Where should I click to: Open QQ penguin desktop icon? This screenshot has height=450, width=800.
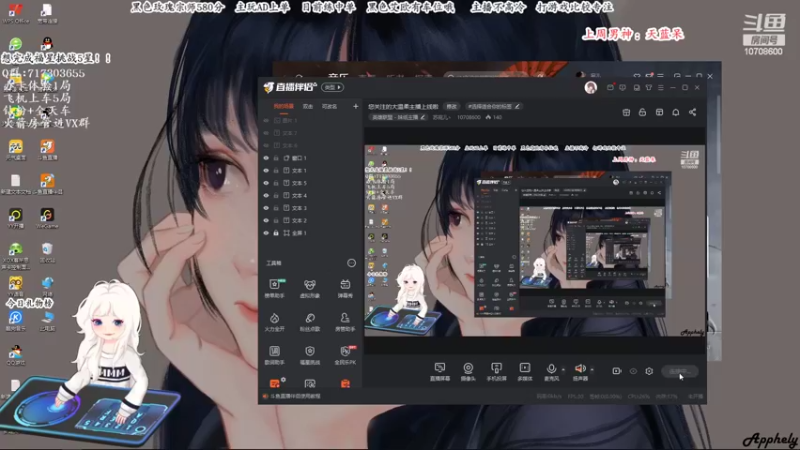47,43
